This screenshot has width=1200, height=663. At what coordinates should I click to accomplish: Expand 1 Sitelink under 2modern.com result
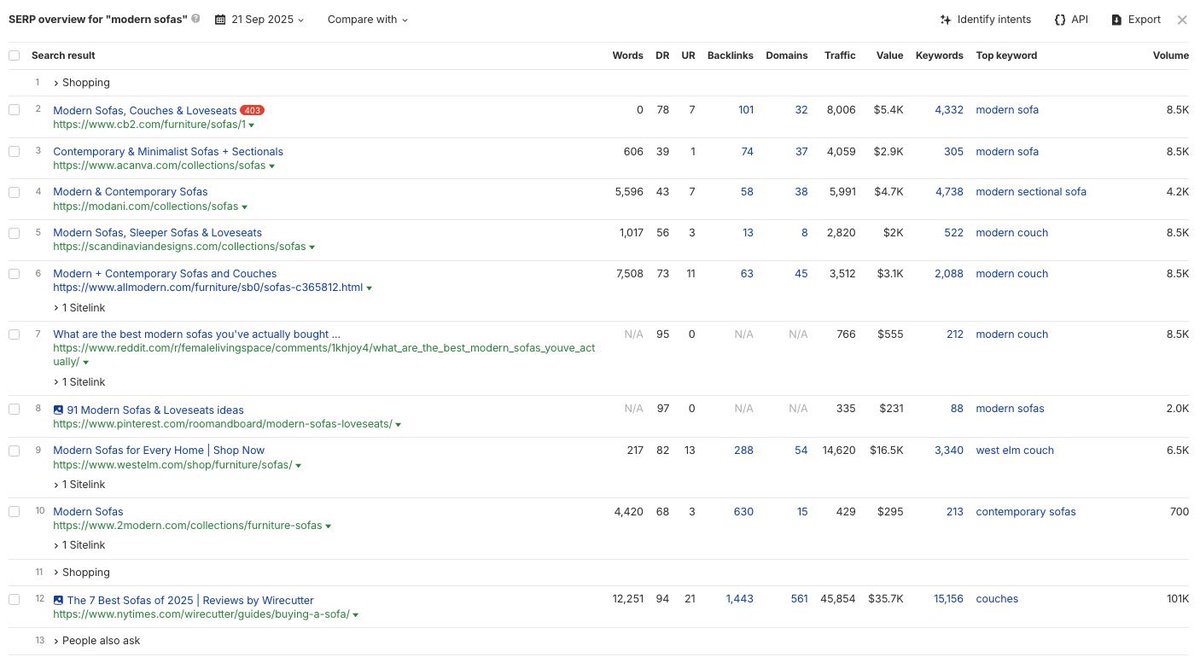79,545
